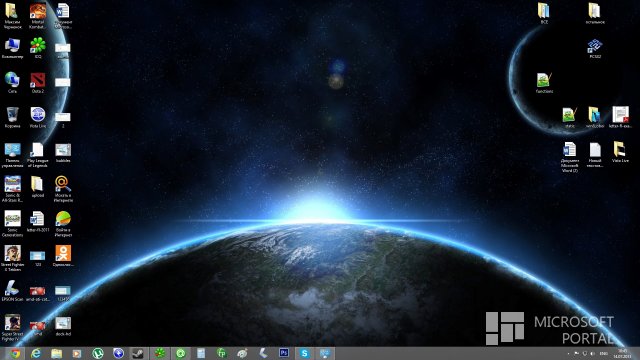Open the Odnoklassniki orange shortcut
Image resolution: width=640 pixels, height=360 pixels.
point(63,256)
